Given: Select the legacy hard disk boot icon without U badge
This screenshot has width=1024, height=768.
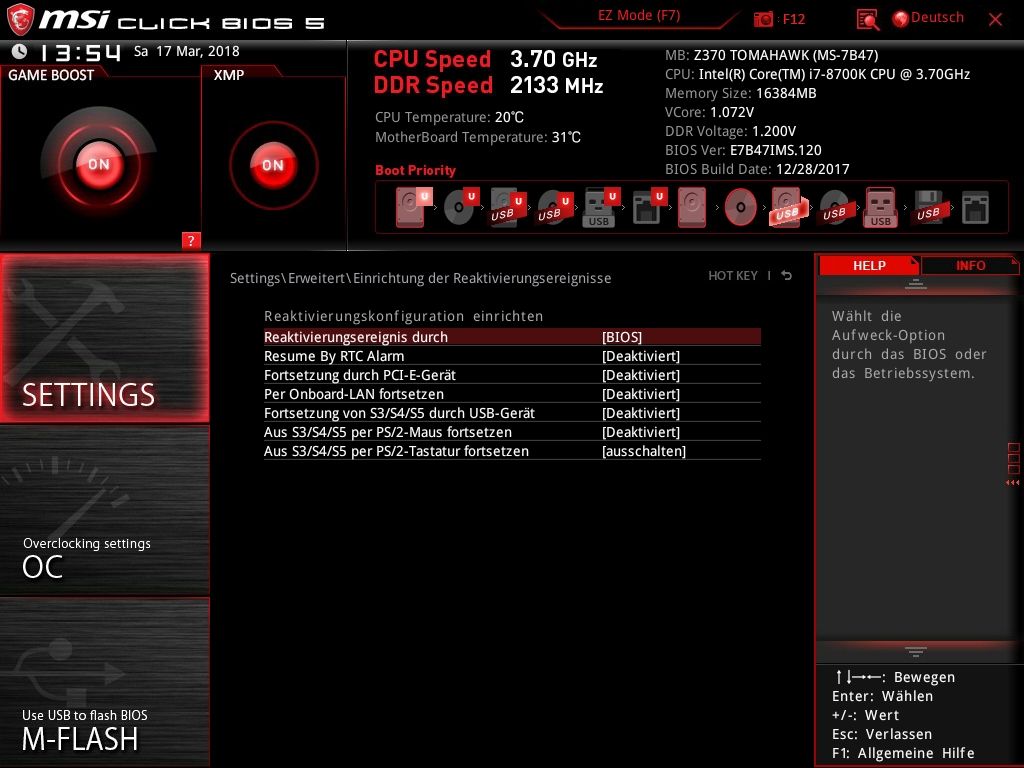Looking at the screenshot, I should 692,207.
